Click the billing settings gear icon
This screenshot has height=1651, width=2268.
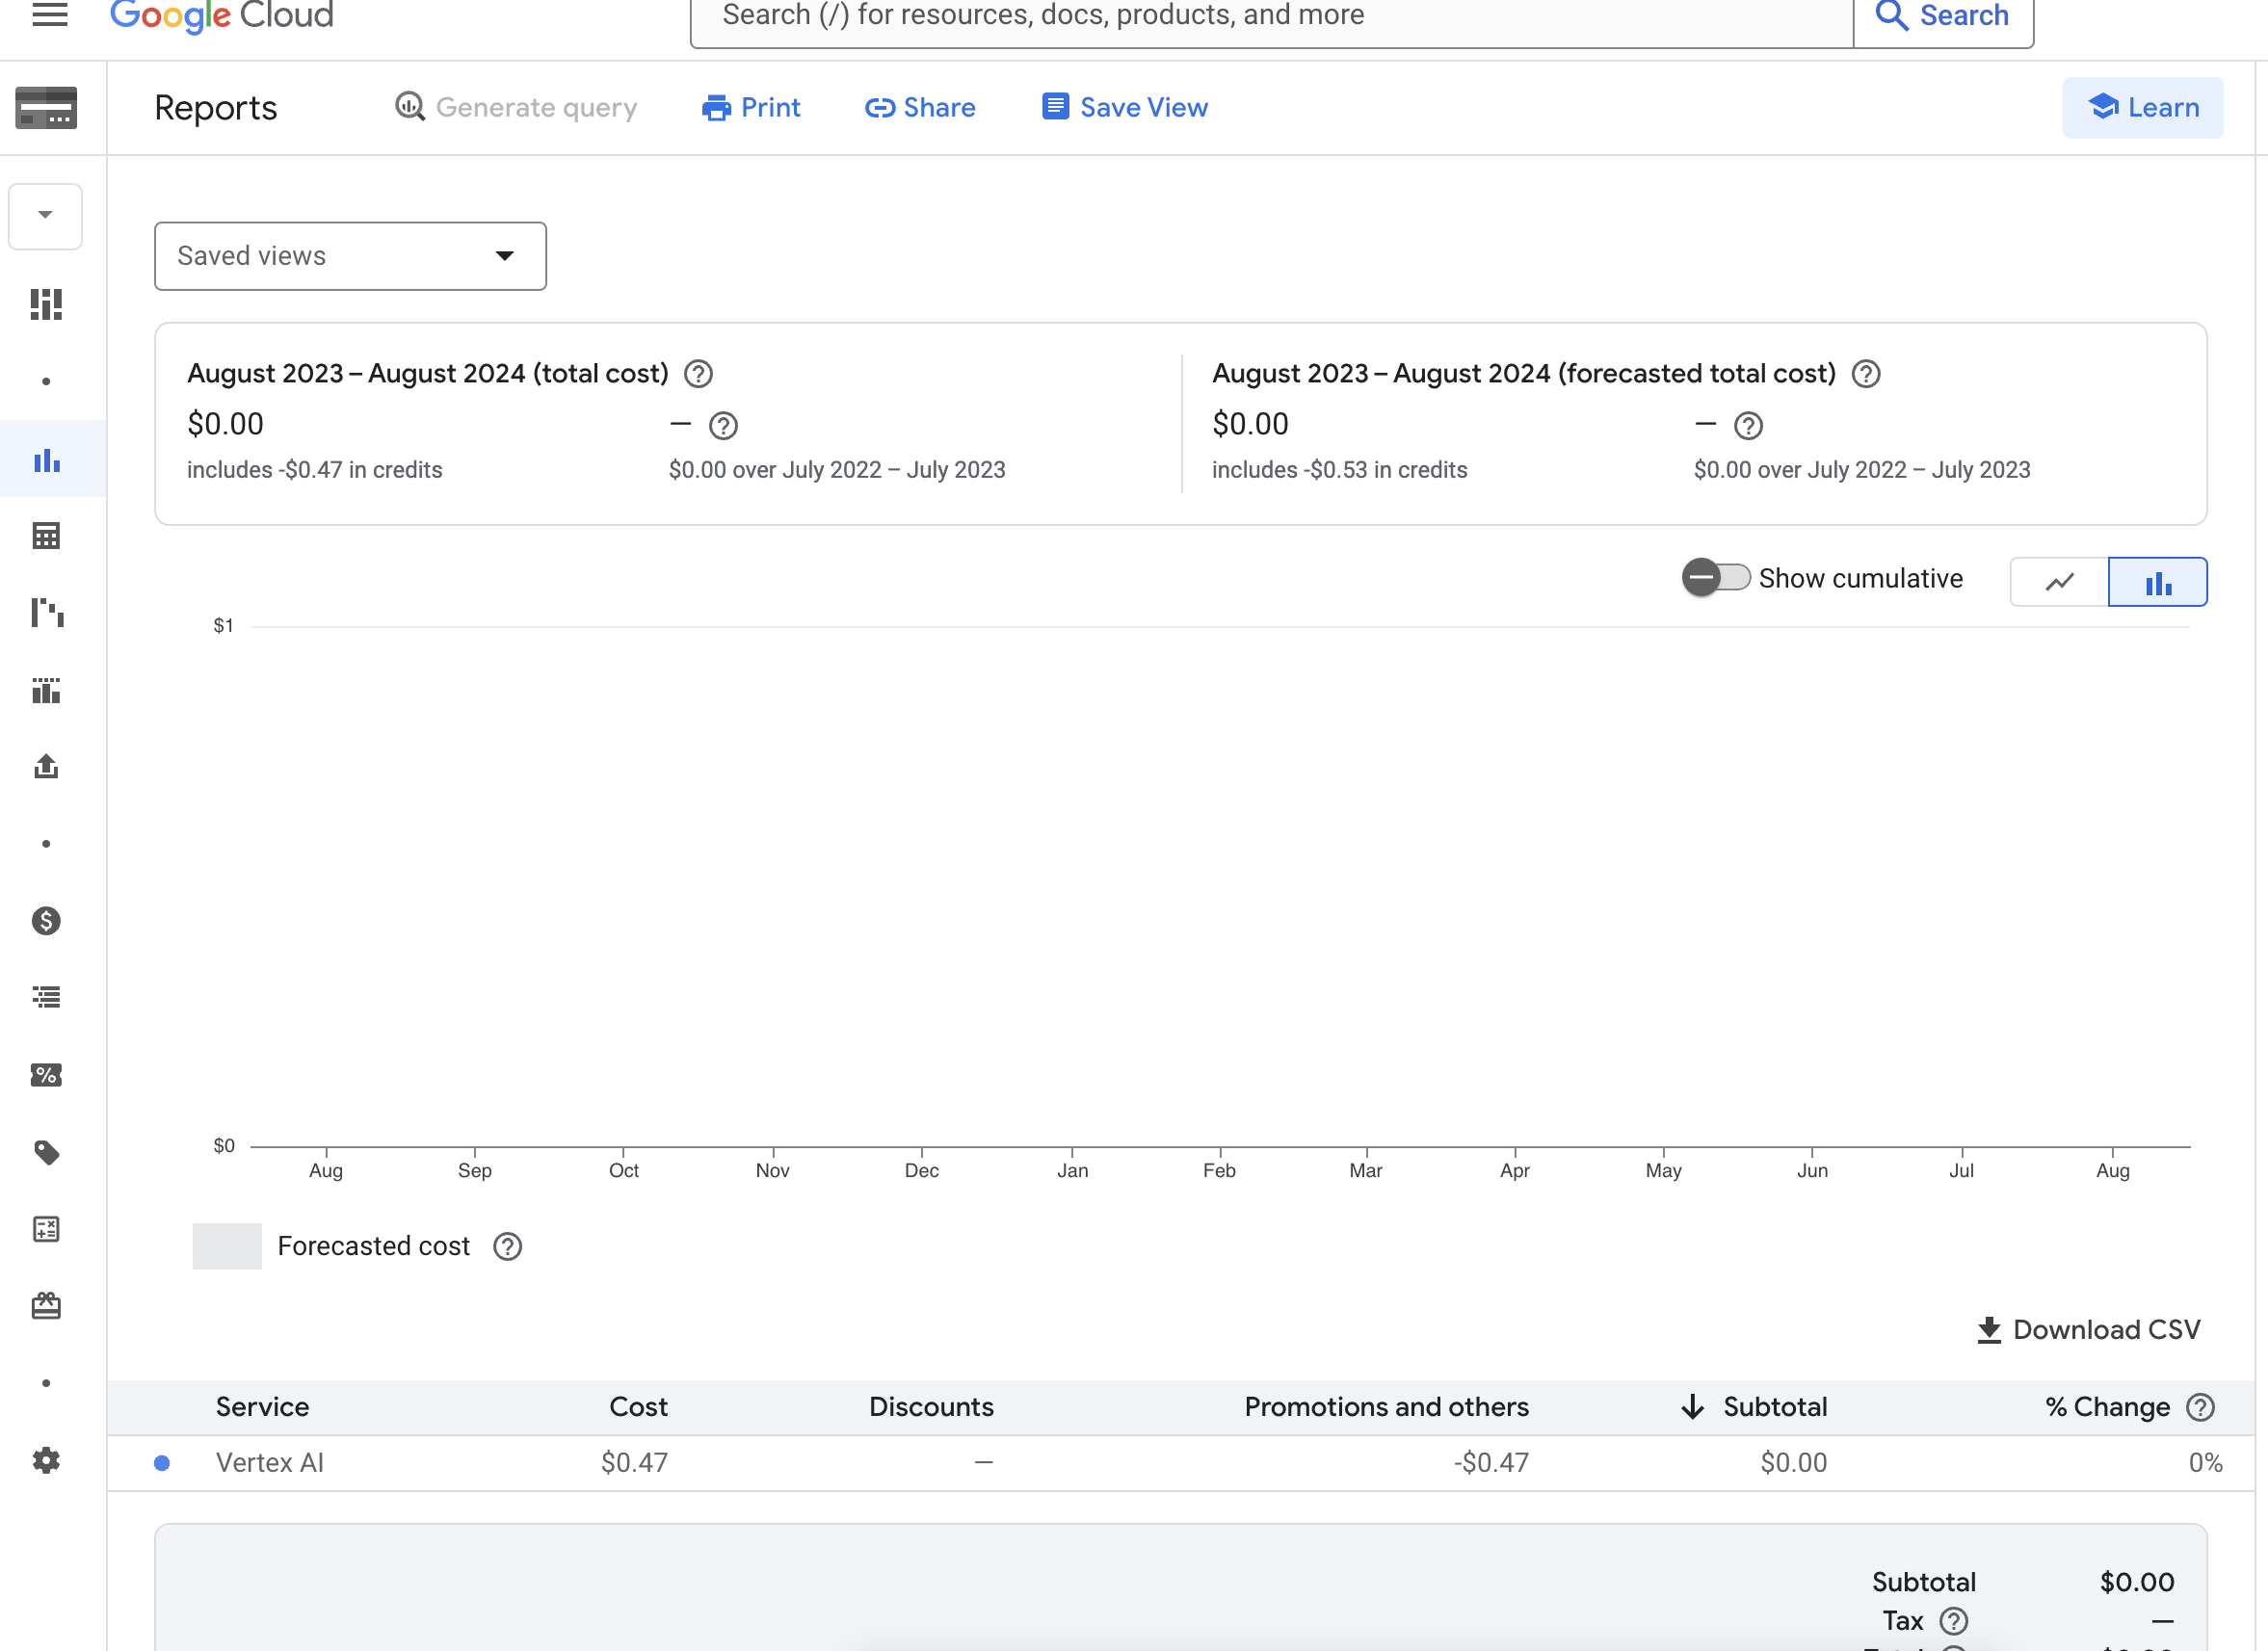pos(47,1460)
